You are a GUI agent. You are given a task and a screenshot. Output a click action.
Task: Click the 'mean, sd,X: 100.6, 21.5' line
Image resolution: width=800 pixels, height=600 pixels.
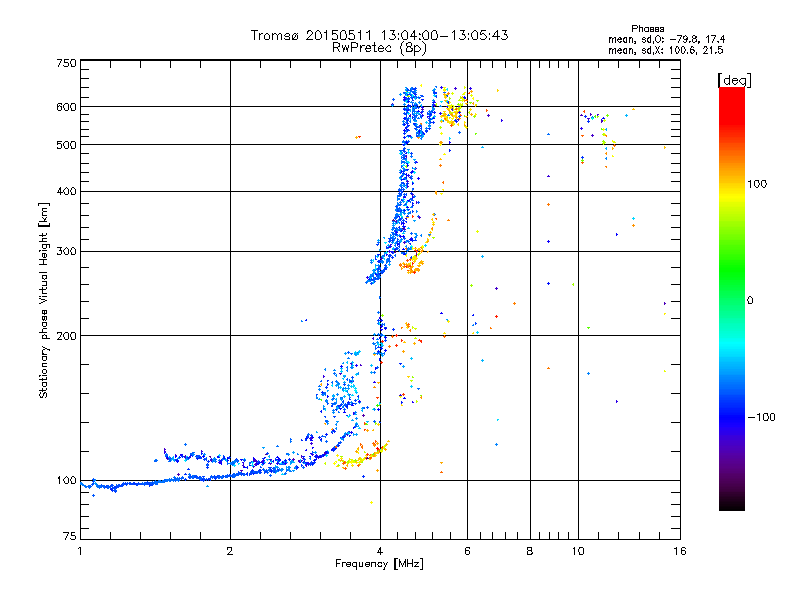665,50
